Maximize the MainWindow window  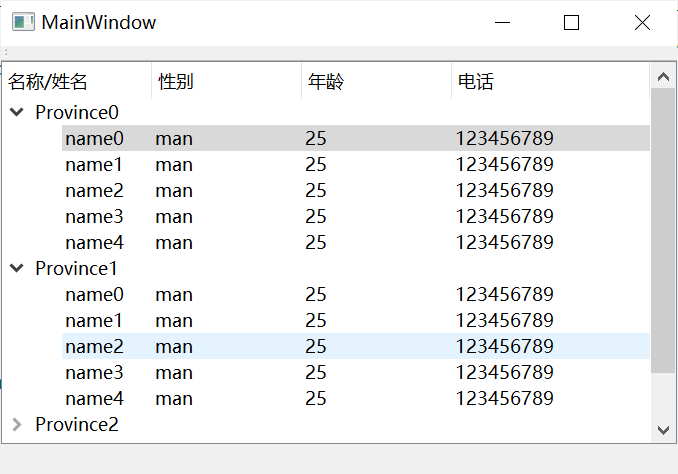coord(572,23)
